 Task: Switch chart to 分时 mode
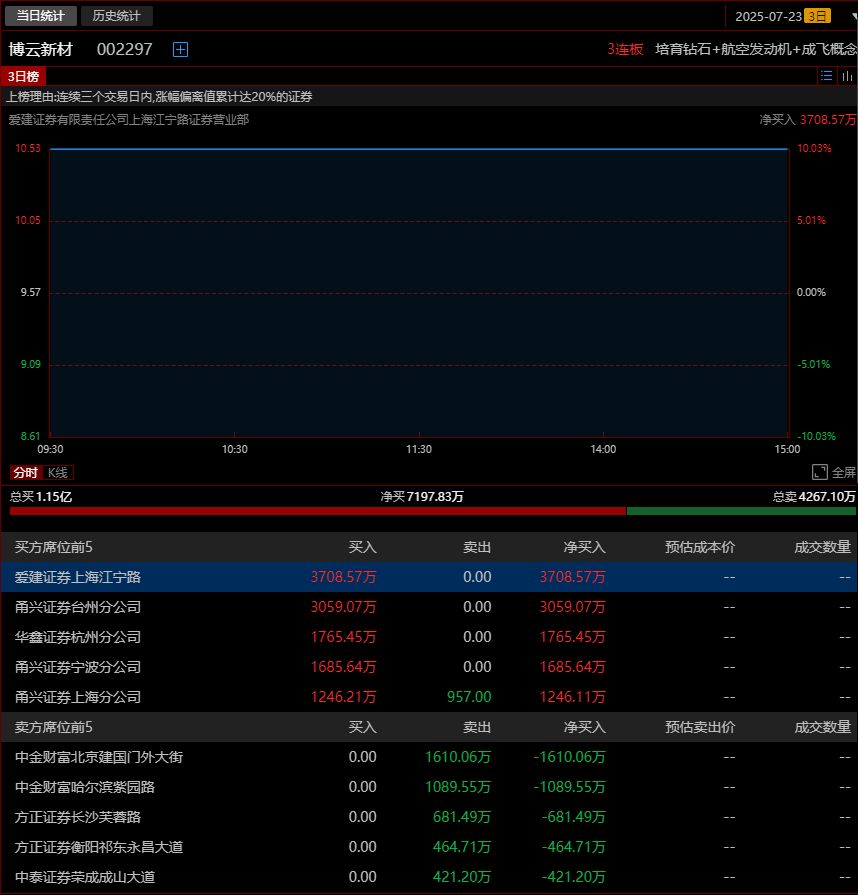(26, 473)
